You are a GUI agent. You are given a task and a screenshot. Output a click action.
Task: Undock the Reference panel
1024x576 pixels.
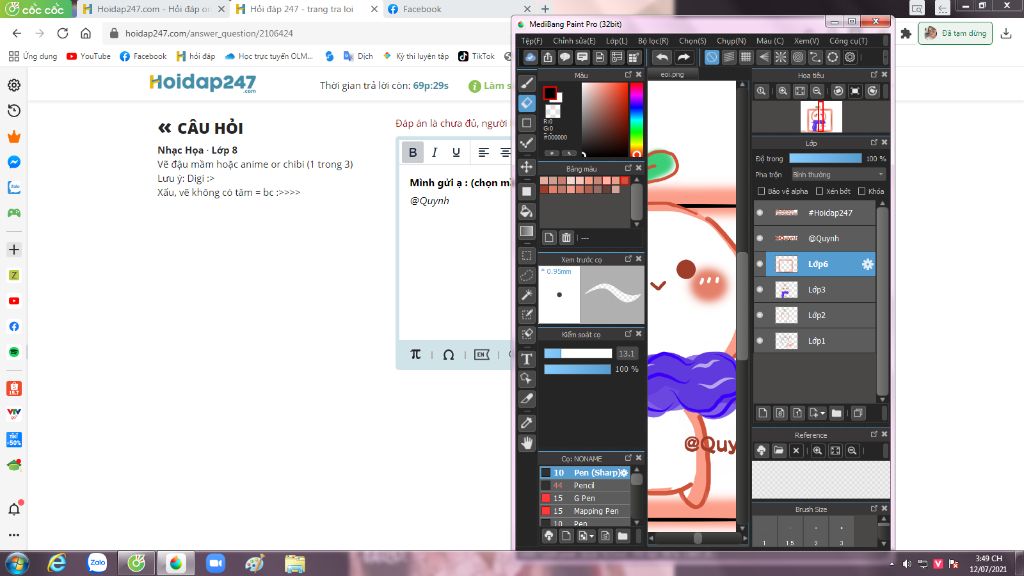pos(874,434)
